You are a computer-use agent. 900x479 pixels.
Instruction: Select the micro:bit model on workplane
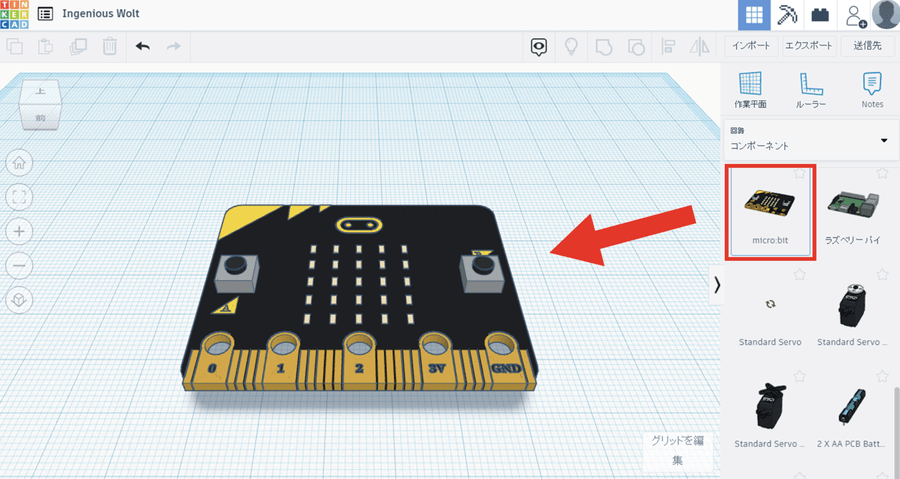[x=360, y=298]
